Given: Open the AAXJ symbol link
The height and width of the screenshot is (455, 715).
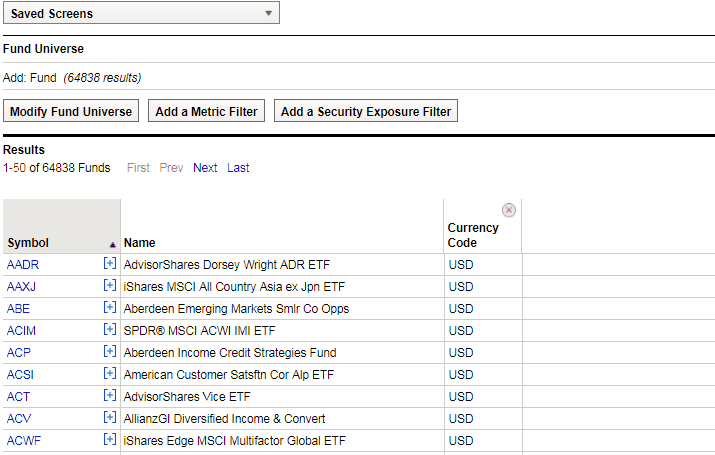Looking at the screenshot, I should point(21,286).
